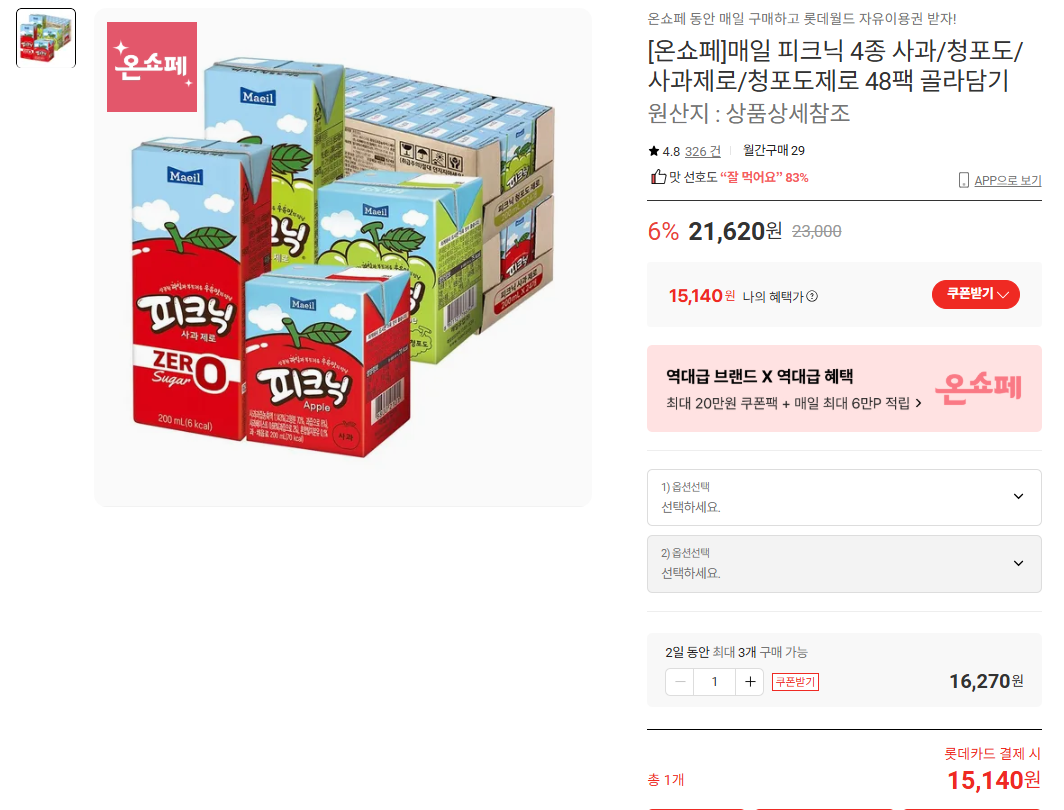Image resolution: width=1064 pixels, height=810 pixels.
Task: Click the product thumbnail image
Action: click(x=46, y=38)
